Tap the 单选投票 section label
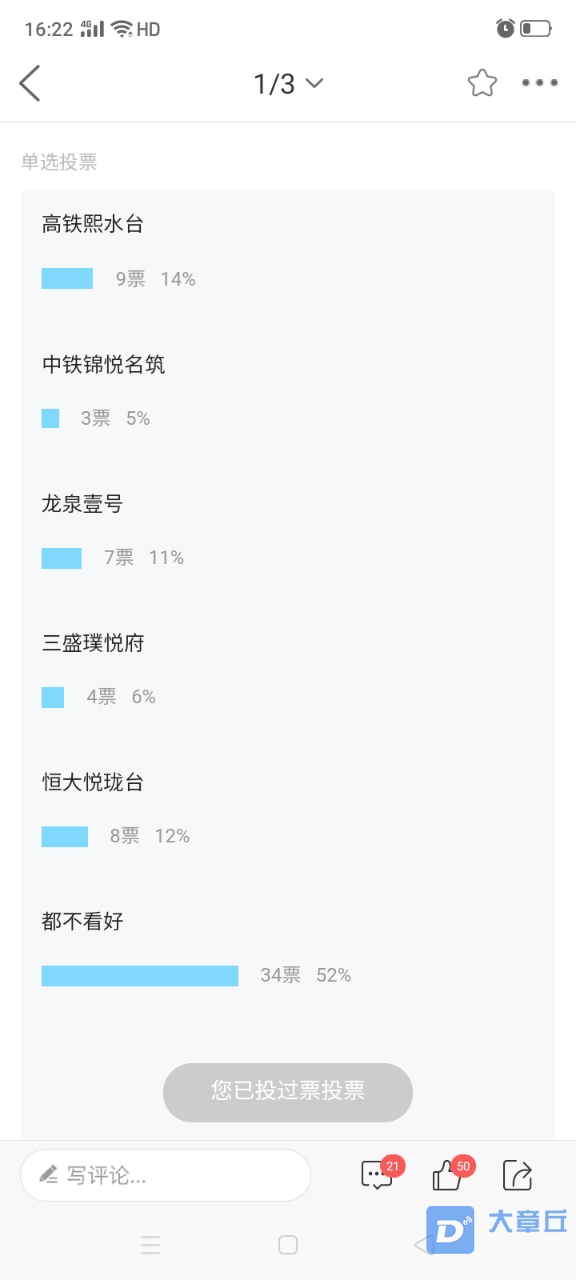 [x=59, y=162]
